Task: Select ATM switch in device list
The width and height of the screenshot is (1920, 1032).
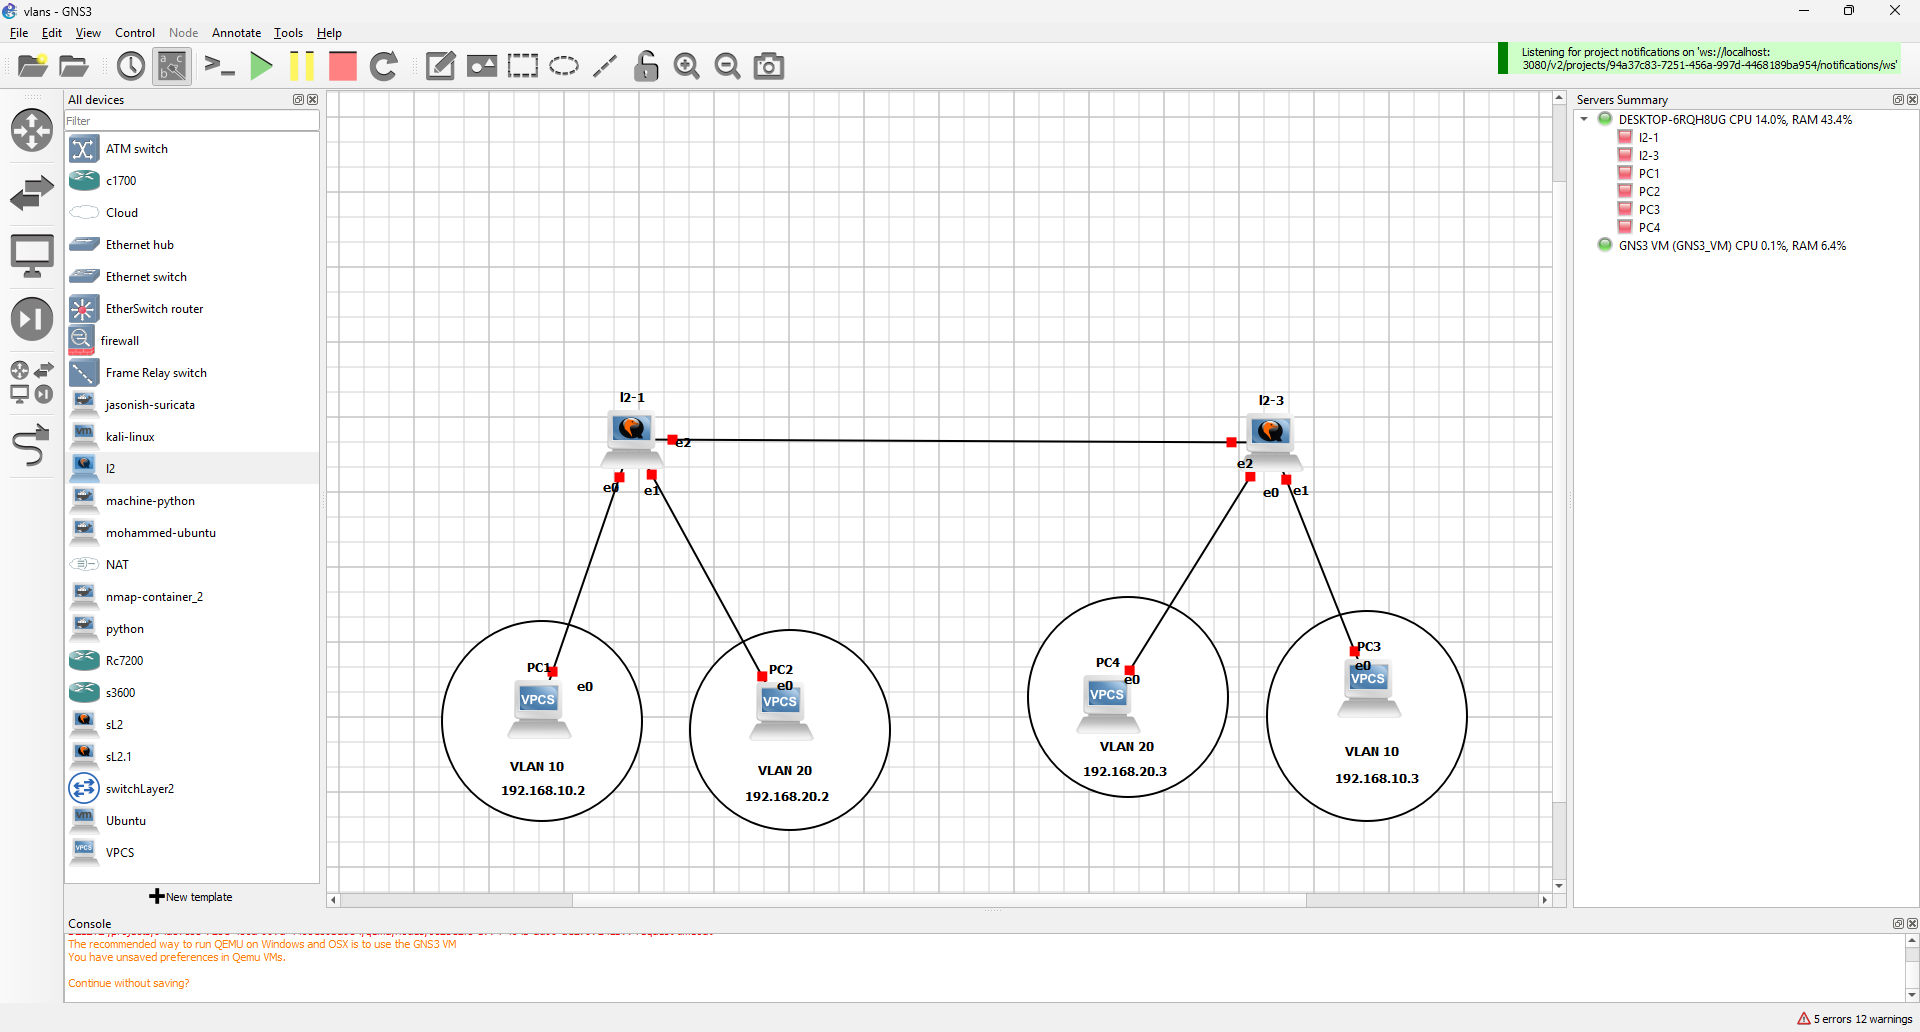Action: [x=192, y=149]
